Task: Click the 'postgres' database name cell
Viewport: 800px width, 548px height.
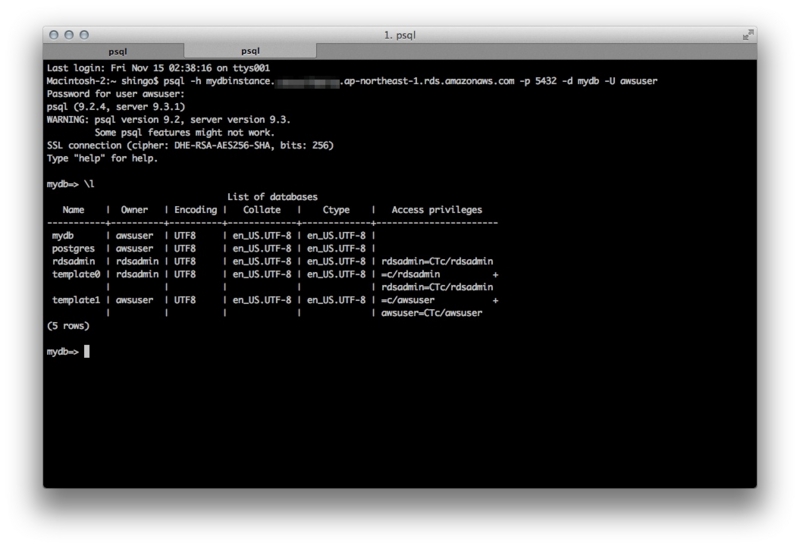Action: (73, 248)
